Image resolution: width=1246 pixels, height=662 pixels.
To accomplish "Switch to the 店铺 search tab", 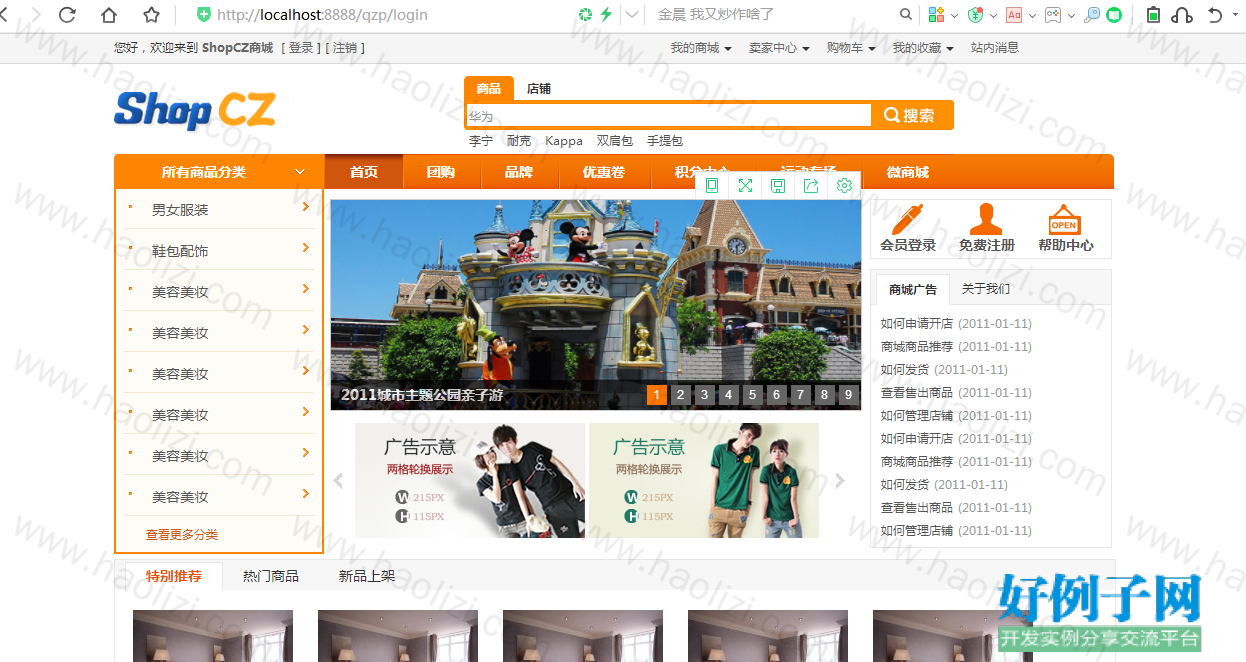I will pos(539,88).
